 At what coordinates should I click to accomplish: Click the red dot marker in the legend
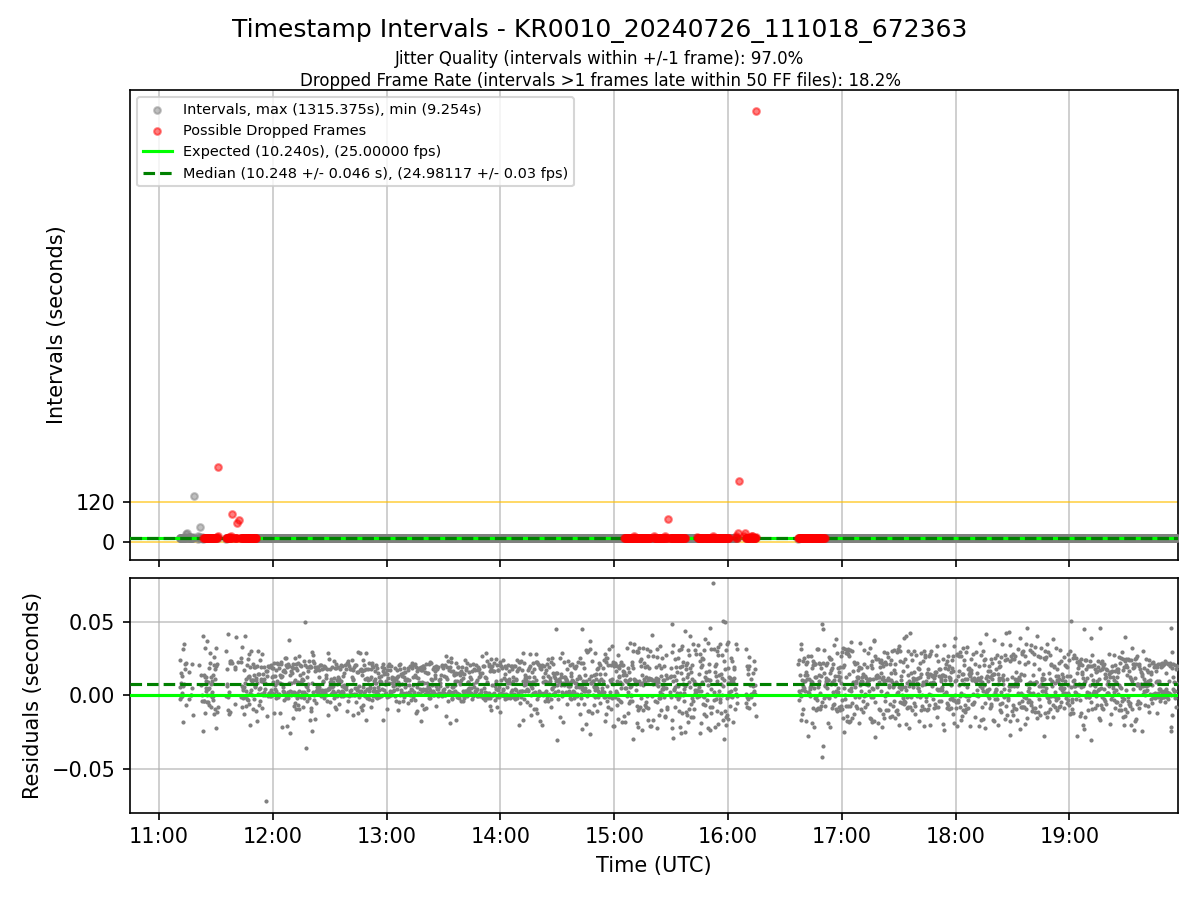(x=158, y=130)
